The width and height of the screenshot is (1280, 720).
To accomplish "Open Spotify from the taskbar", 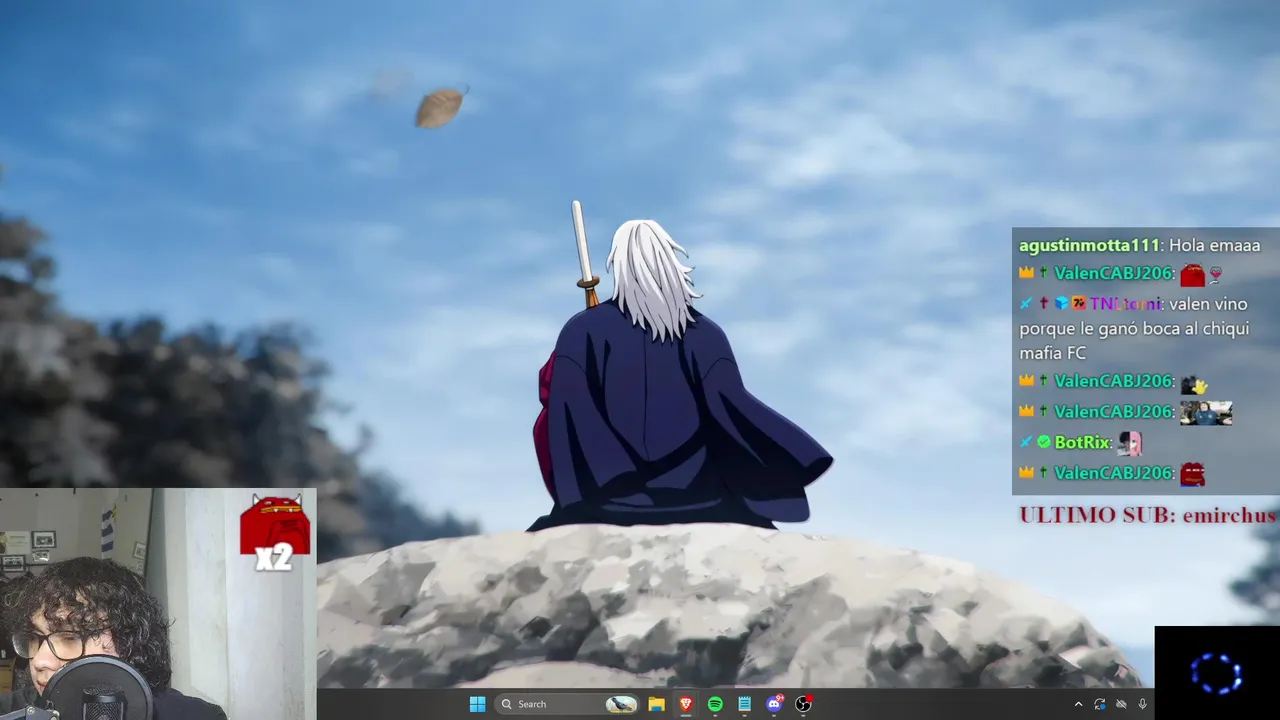I will coord(715,704).
